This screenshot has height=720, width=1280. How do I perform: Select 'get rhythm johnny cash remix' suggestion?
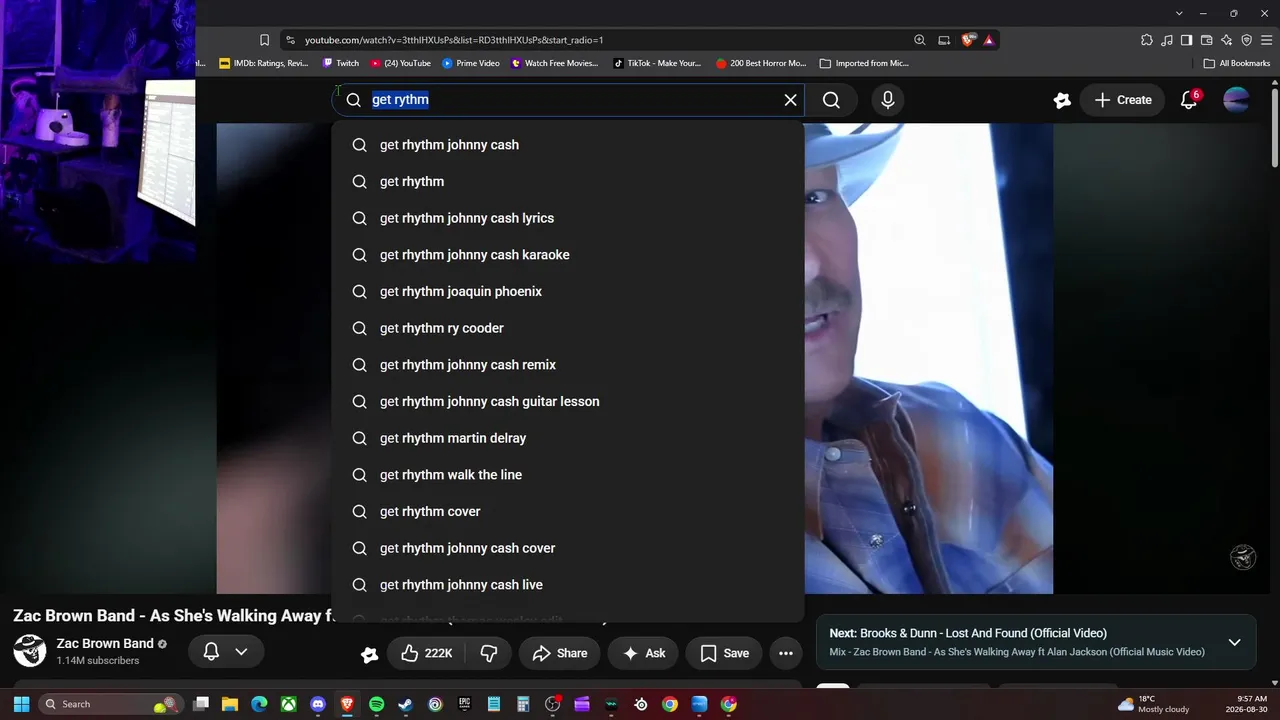click(x=568, y=365)
